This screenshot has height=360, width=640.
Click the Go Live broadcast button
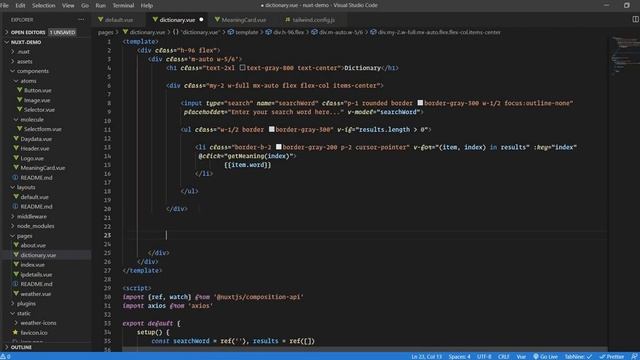(x=545, y=356)
